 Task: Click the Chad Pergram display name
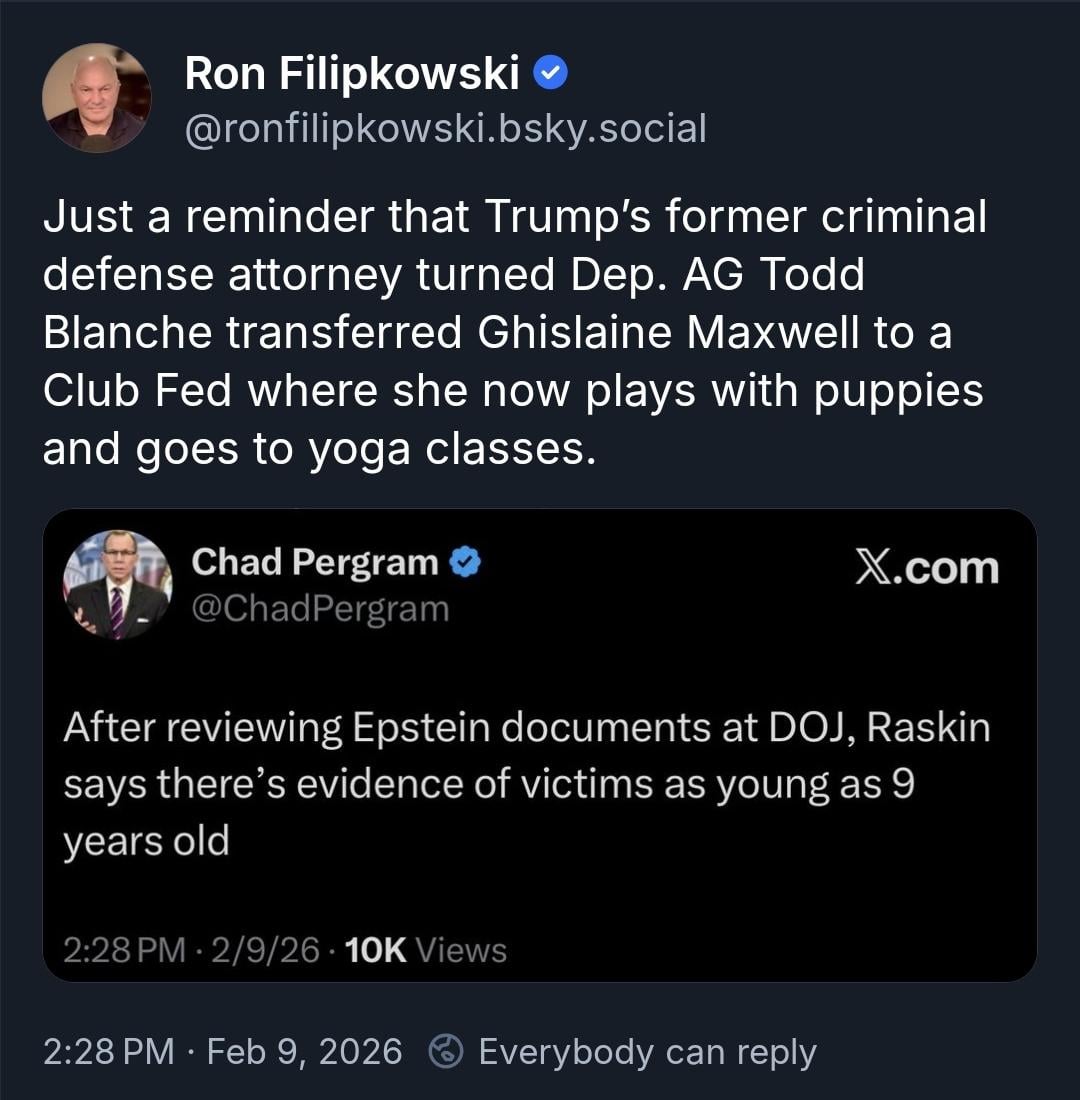(x=314, y=562)
